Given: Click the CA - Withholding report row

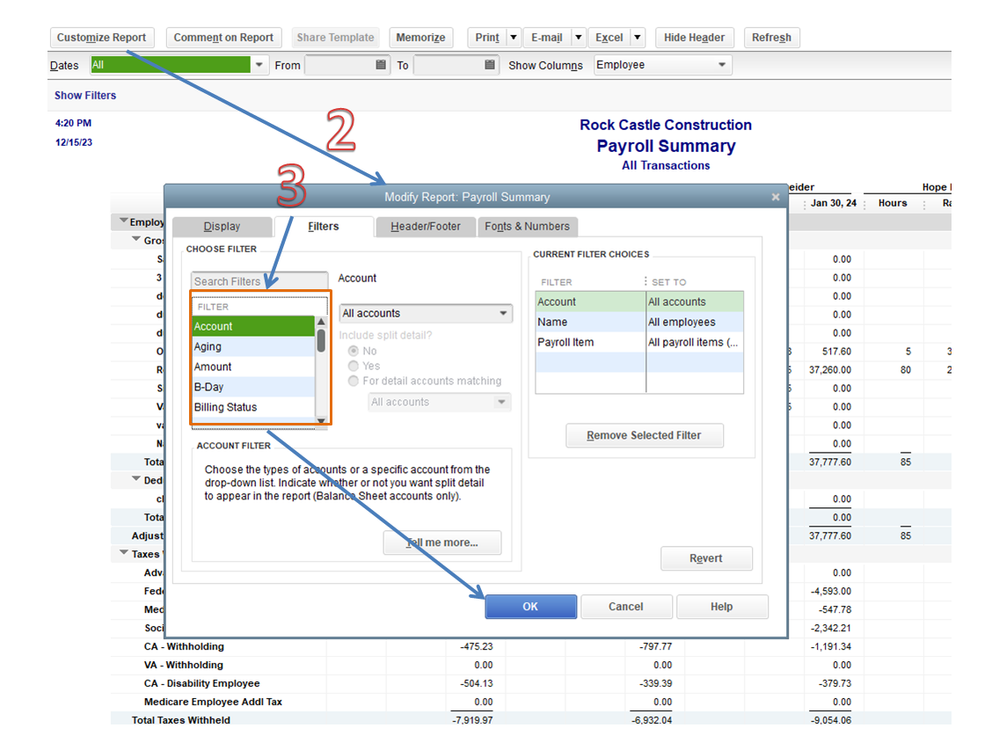Looking at the screenshot, I should (184, 646).
